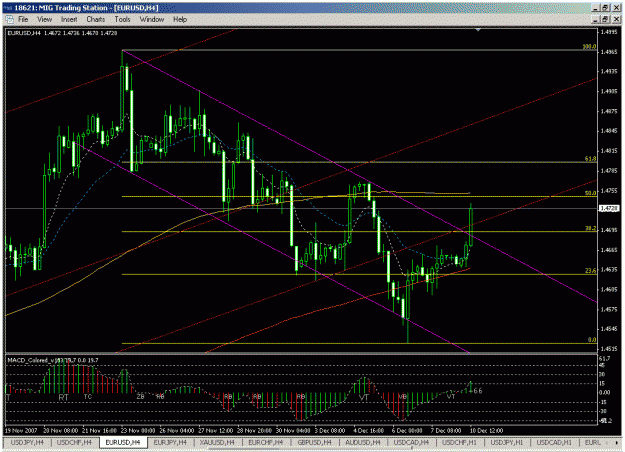Click the 23.6 Fibonacci level label

(590, 271)
